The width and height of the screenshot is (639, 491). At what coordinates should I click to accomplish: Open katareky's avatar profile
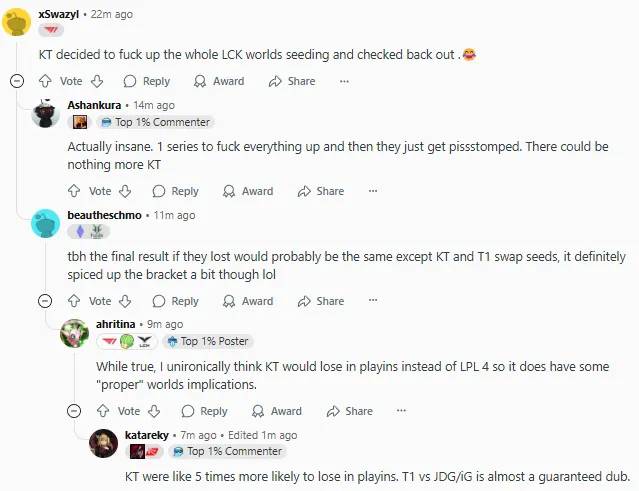104,442
